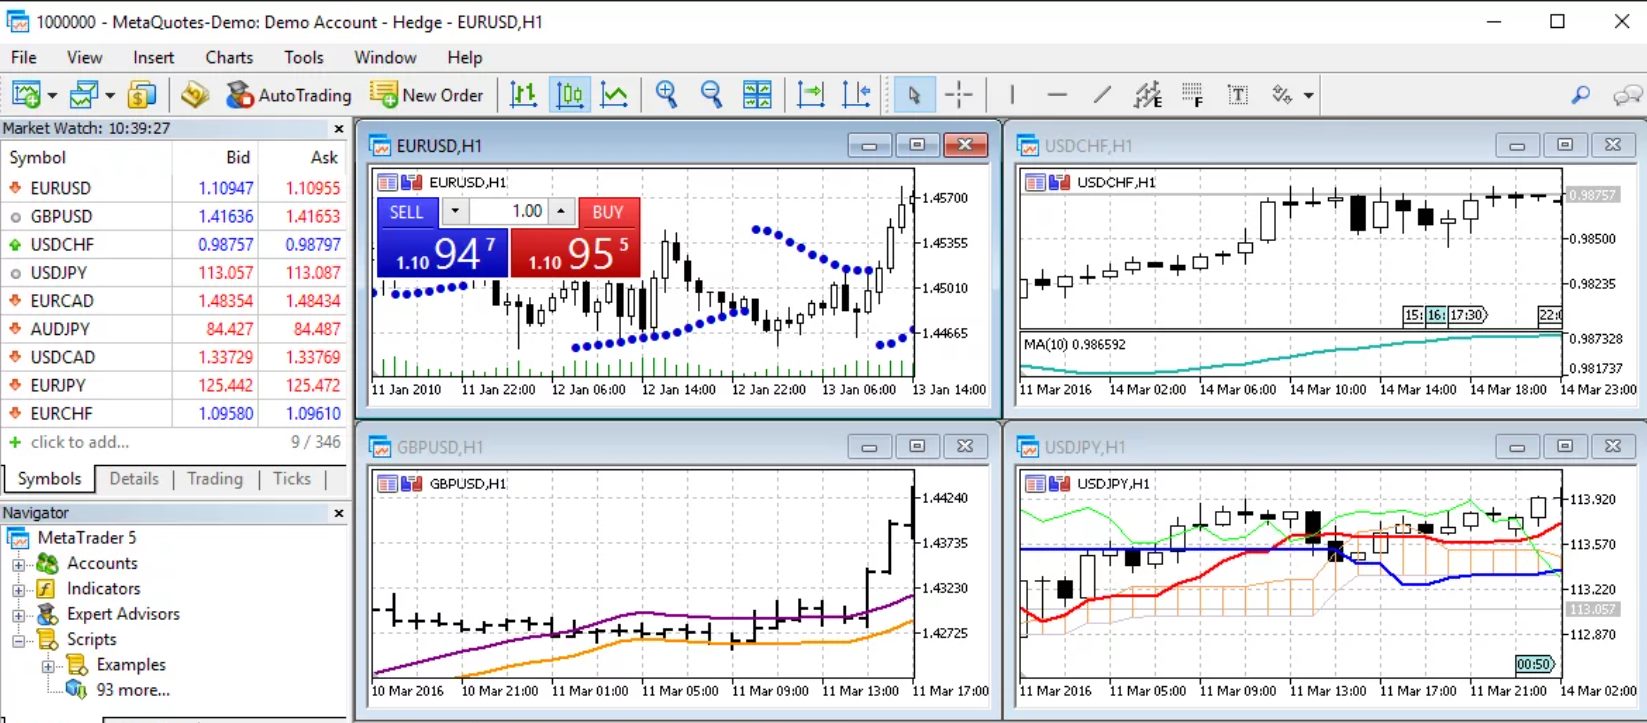Open the chat bubbles icon
The width and height of the screenshot is (1647, 723).
tap(1627, 95)
